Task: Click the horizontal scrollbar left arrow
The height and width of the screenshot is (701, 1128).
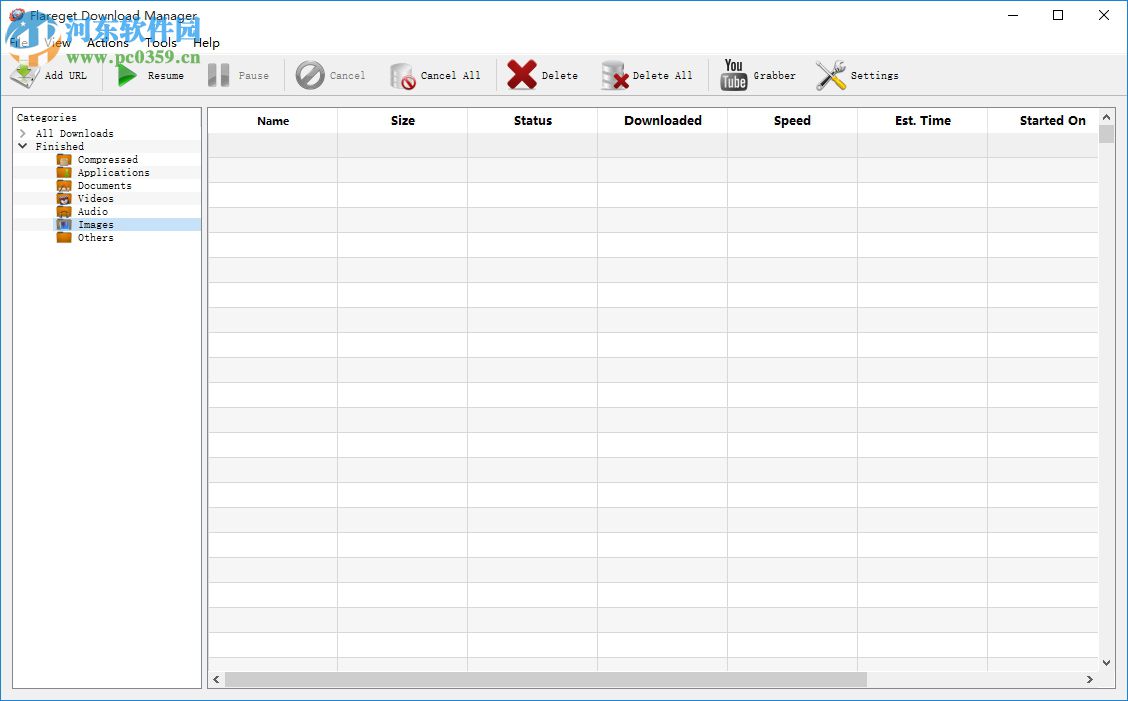Action: 216,679
